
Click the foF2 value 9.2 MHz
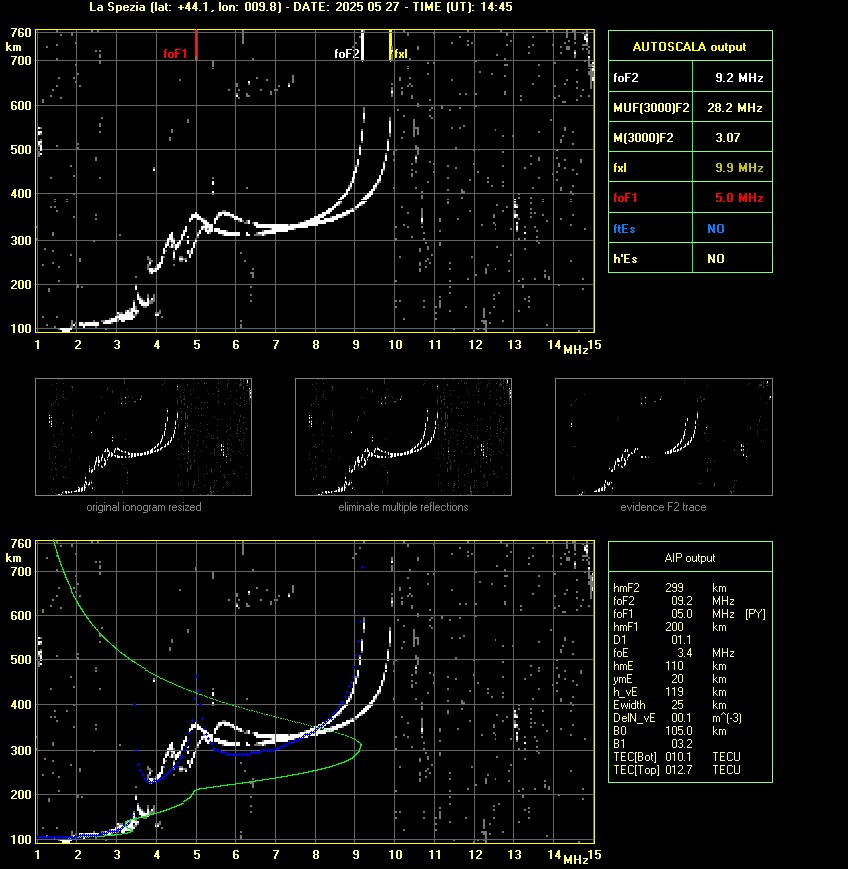(x=739, y=78)
